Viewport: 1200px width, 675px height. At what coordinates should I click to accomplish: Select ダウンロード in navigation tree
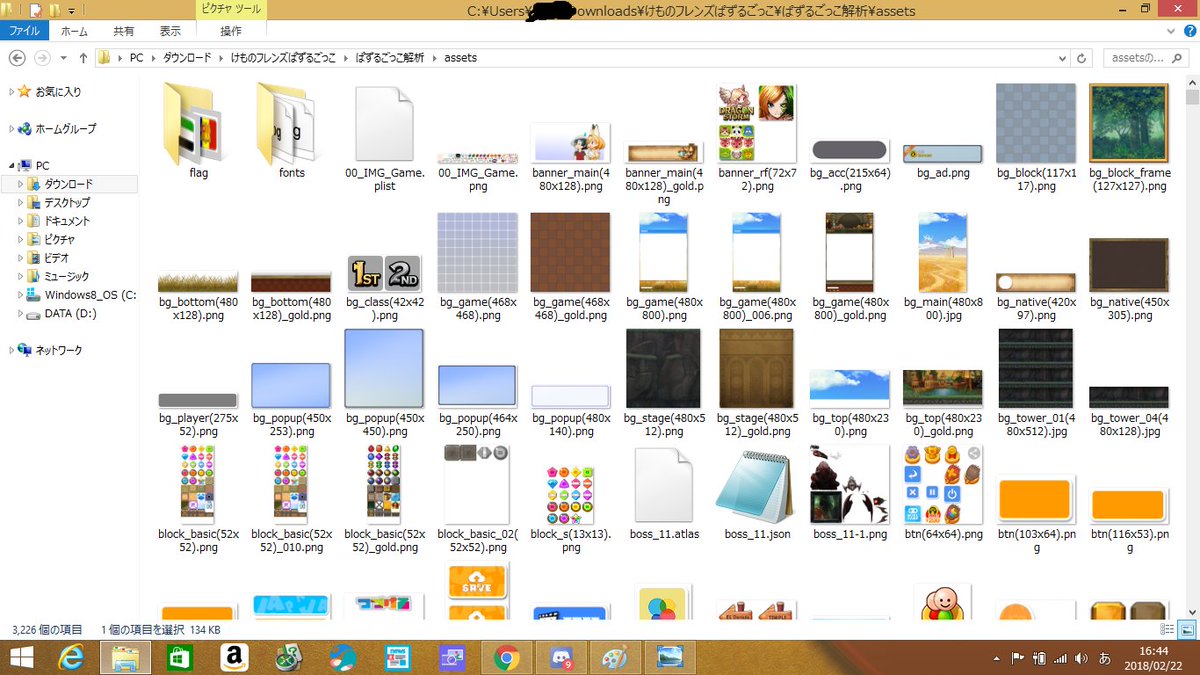(68, 185)
